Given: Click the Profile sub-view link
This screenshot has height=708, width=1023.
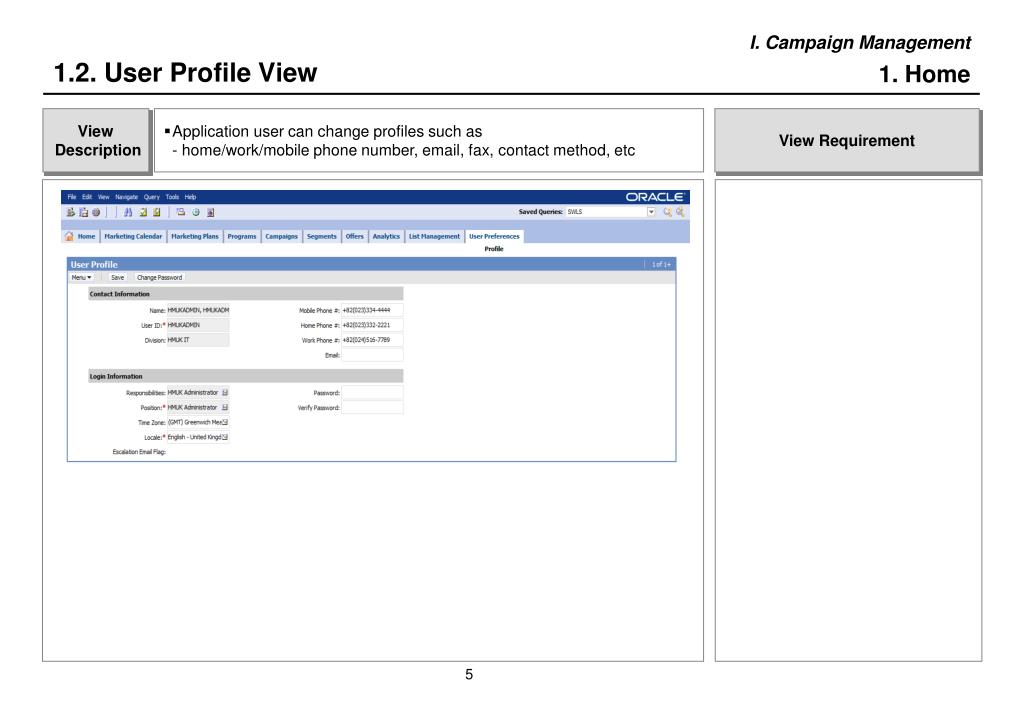Looking at the screenshot, I should pyautogui.click(x=494, y=249).
